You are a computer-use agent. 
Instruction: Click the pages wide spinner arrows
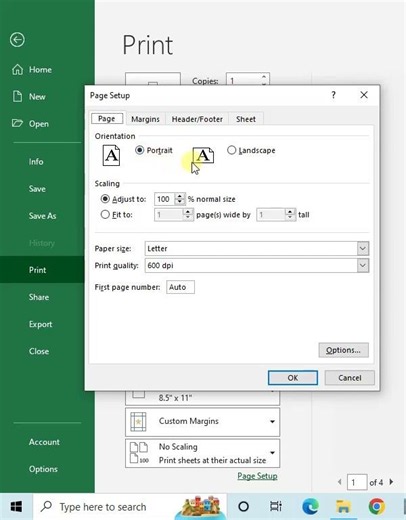188,215
